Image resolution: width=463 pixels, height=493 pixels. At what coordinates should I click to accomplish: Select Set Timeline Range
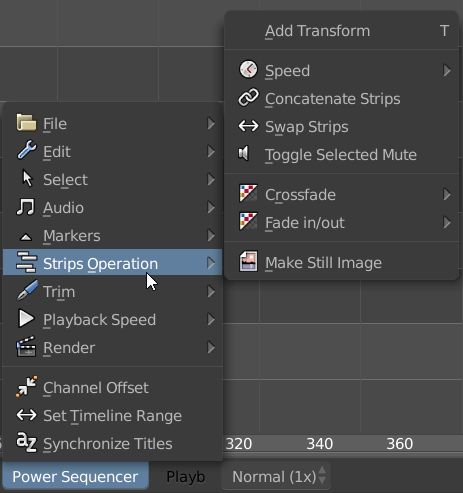[x=113, y=416]
